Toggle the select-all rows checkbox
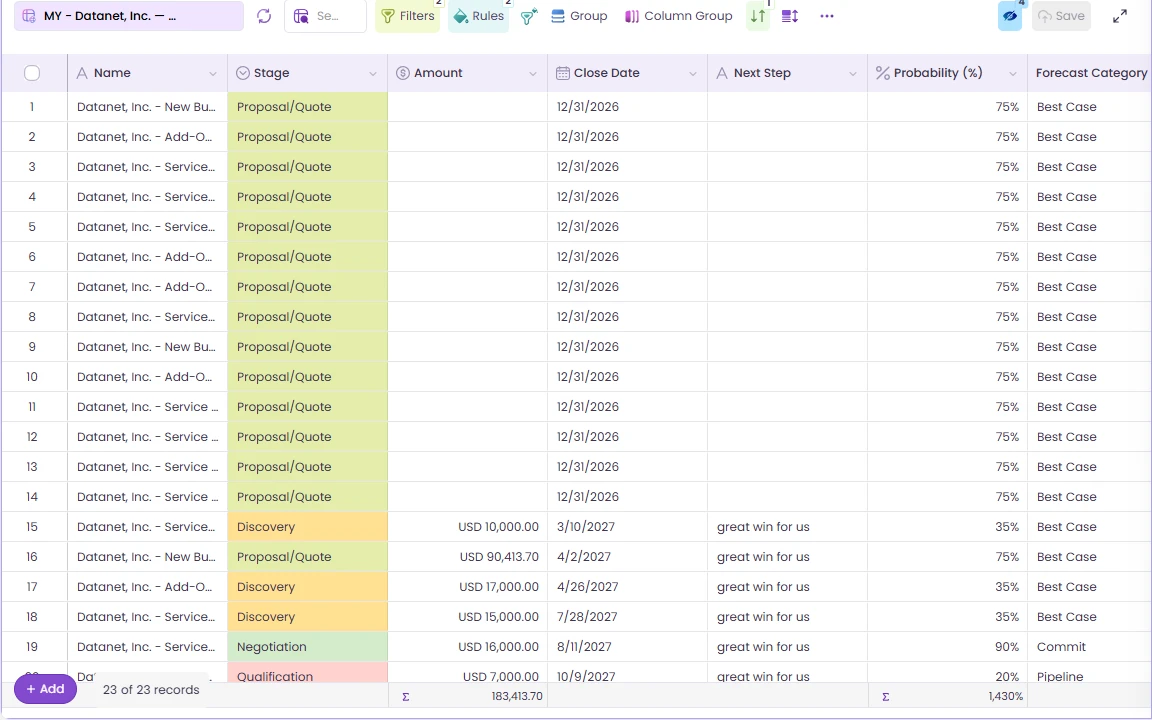Screen dimensions: 1152x720 click(32, 73)
